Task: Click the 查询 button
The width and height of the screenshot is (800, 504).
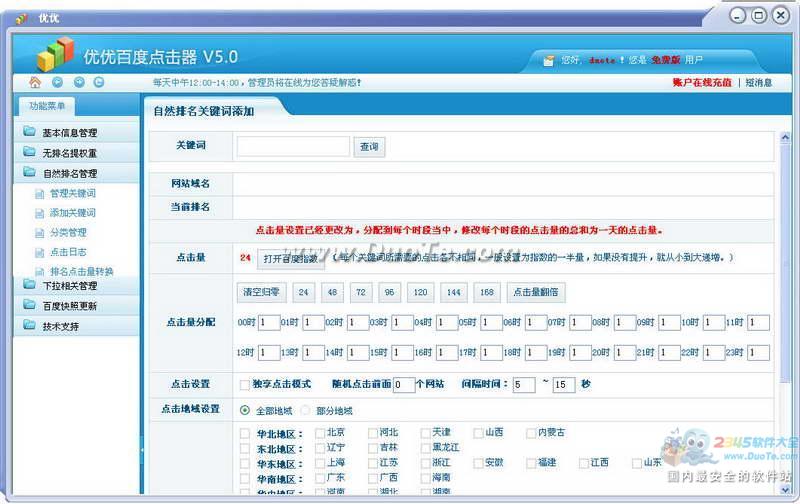Action: point(369,147)
